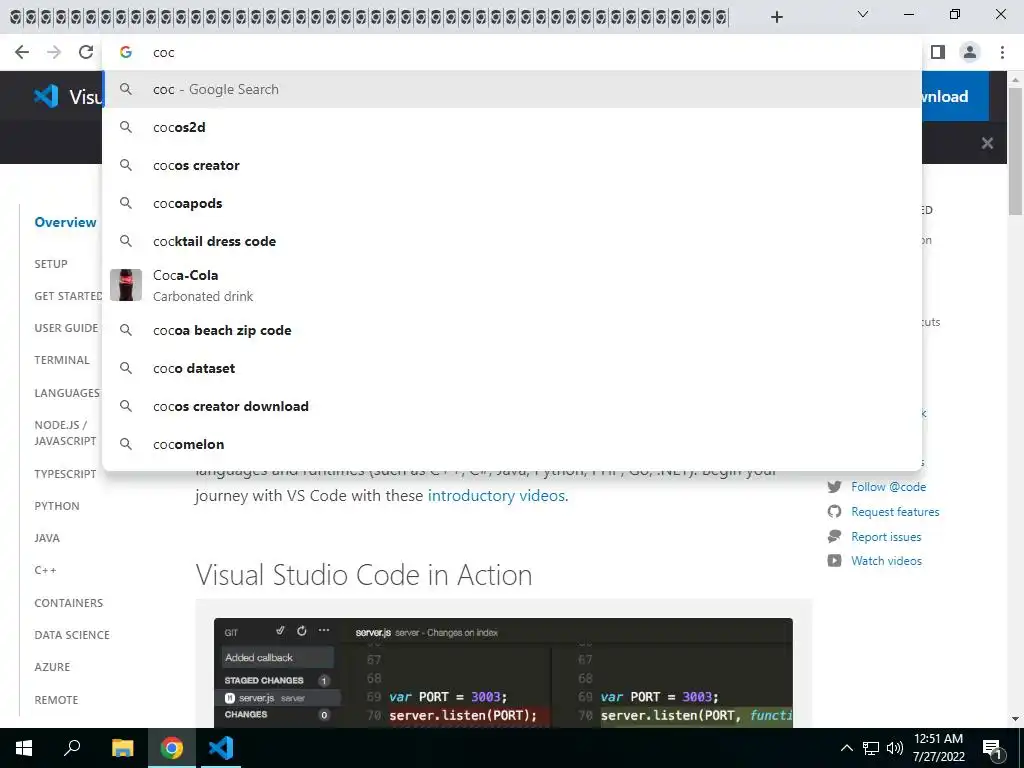Click the Visual Studio Code logo
This screenshot has width=1024, height=768.
point(46,97)
